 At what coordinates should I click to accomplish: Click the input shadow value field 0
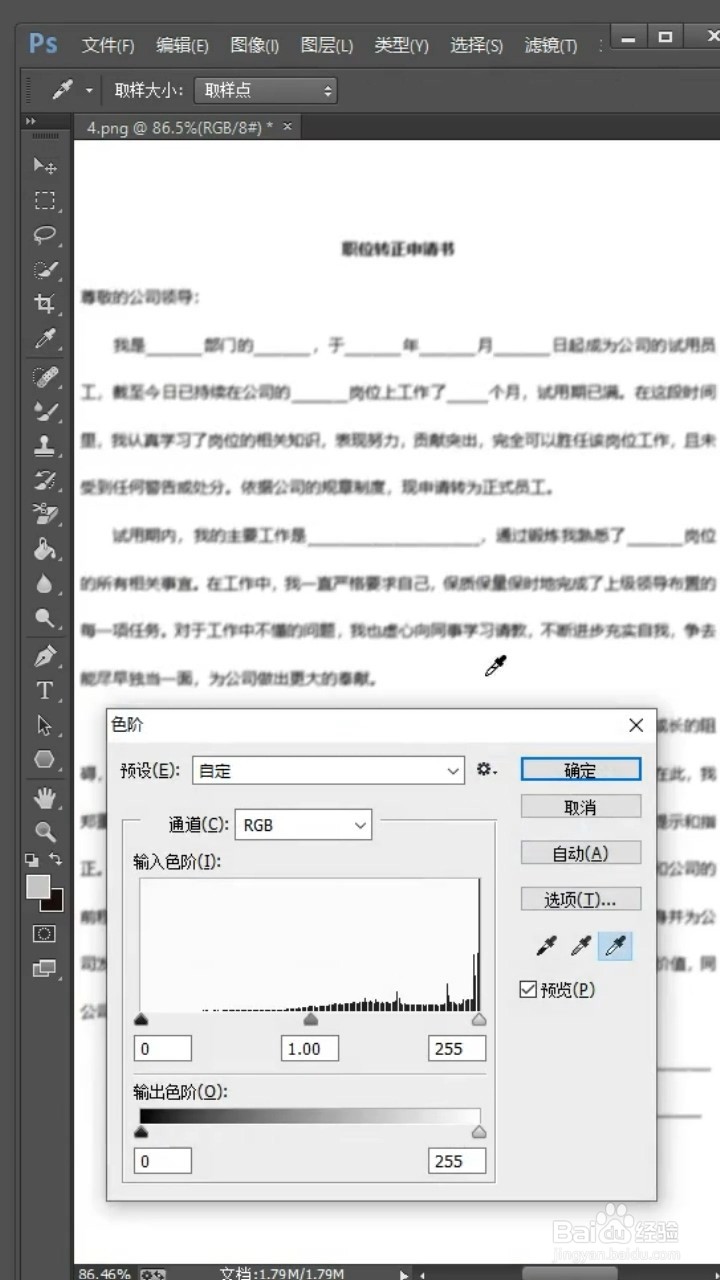tap(162, 1048)
